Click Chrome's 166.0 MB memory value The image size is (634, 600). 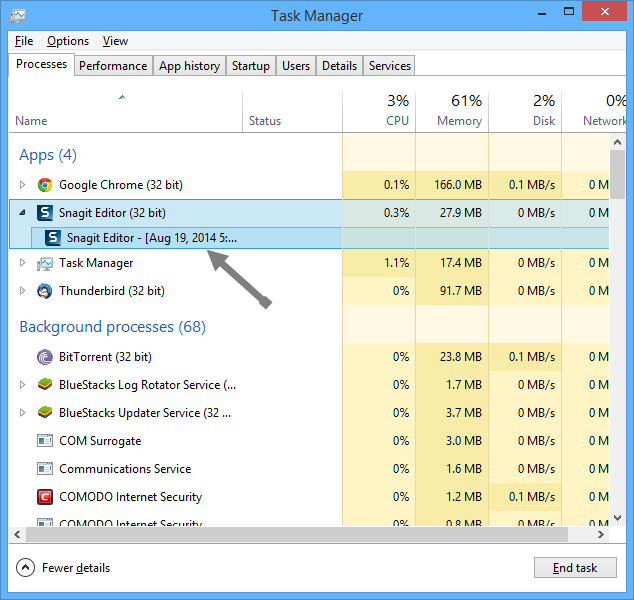tap(458, 185)
